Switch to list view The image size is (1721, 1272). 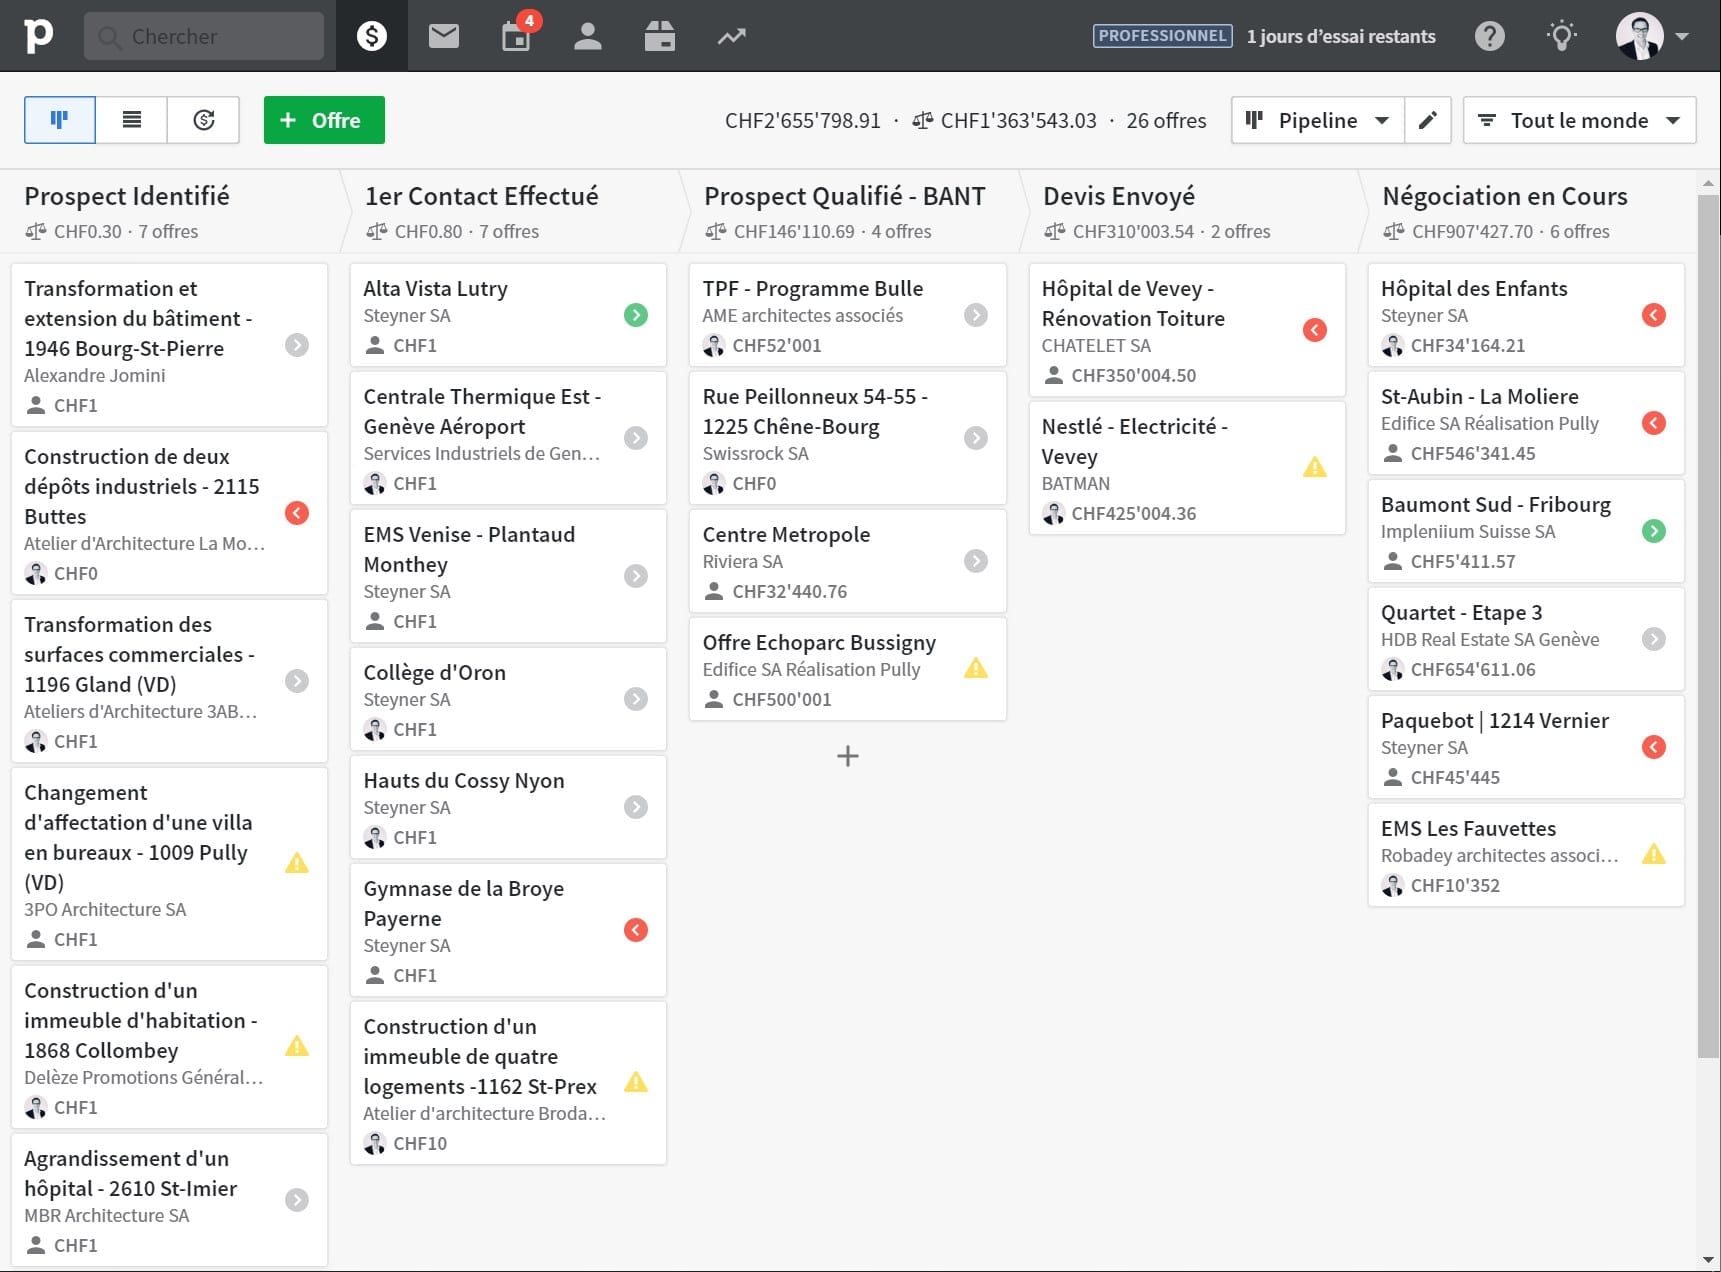(x=132, y=120)
